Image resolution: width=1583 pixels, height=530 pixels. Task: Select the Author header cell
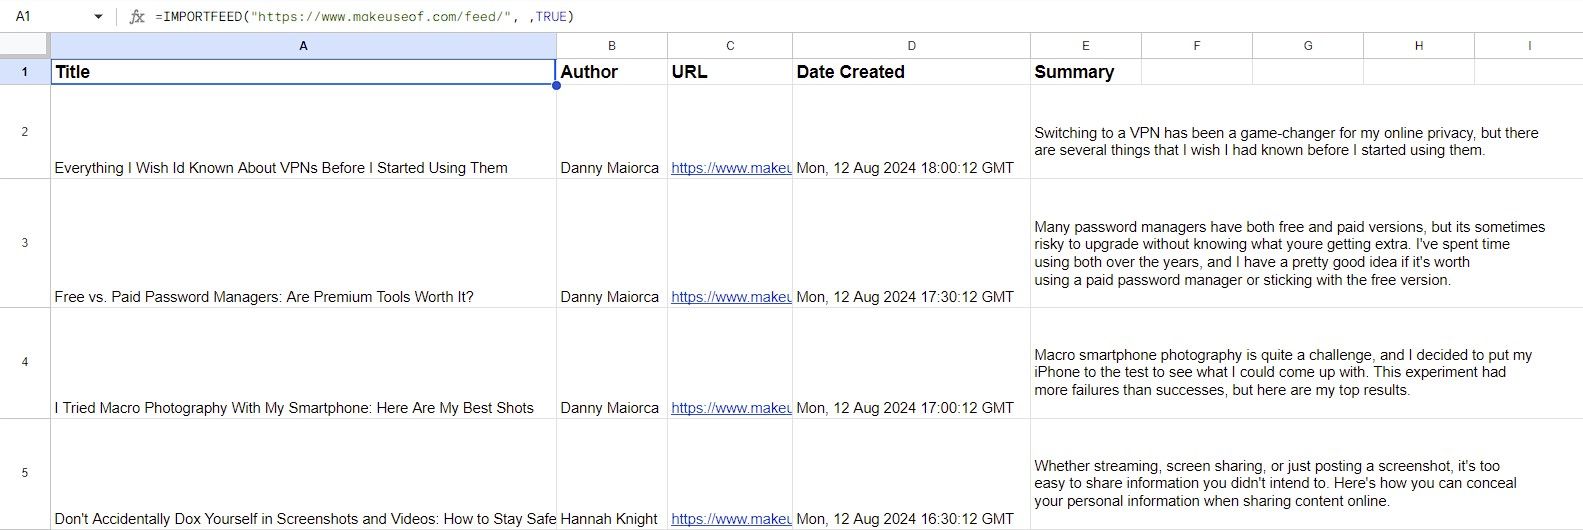(611, 72)
